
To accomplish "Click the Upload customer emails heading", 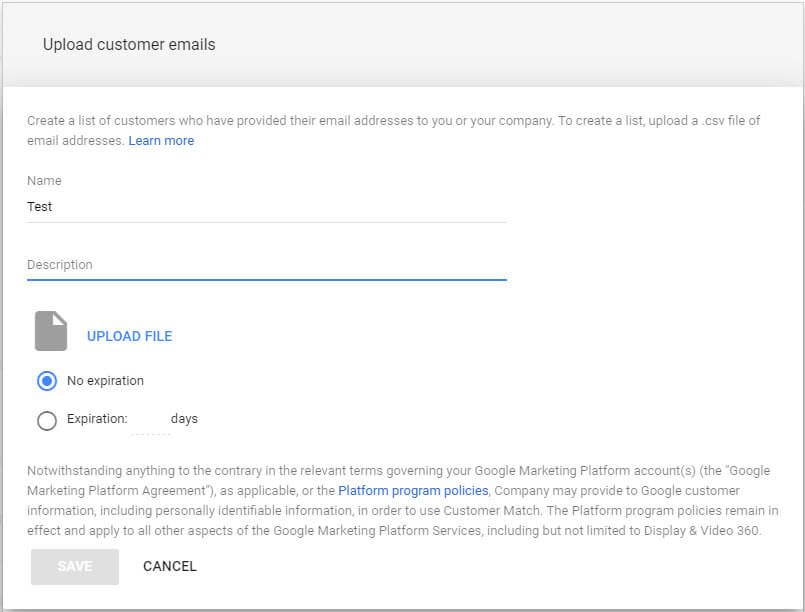I will pyautogui.click(x=129, y=45).
